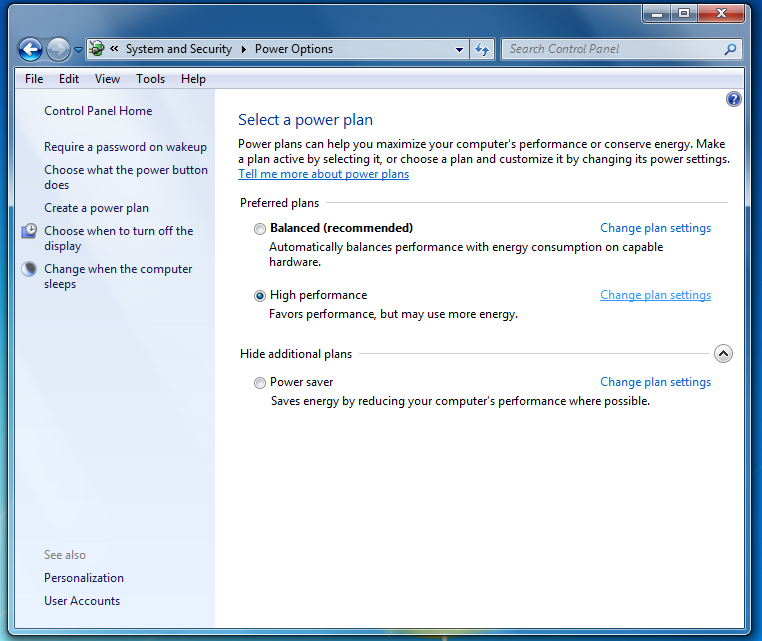Open Create a power plan
762x641 pixels.
click(96, 208)
